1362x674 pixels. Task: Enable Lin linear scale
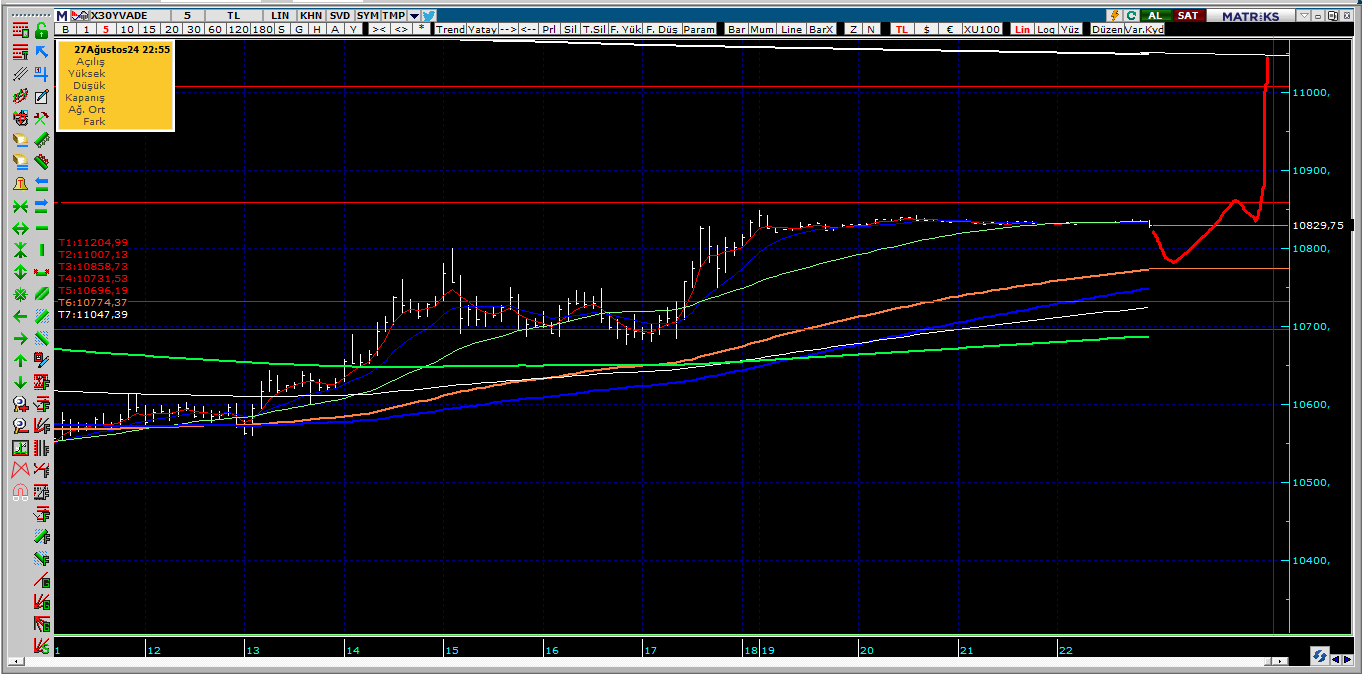[1022, 29]
